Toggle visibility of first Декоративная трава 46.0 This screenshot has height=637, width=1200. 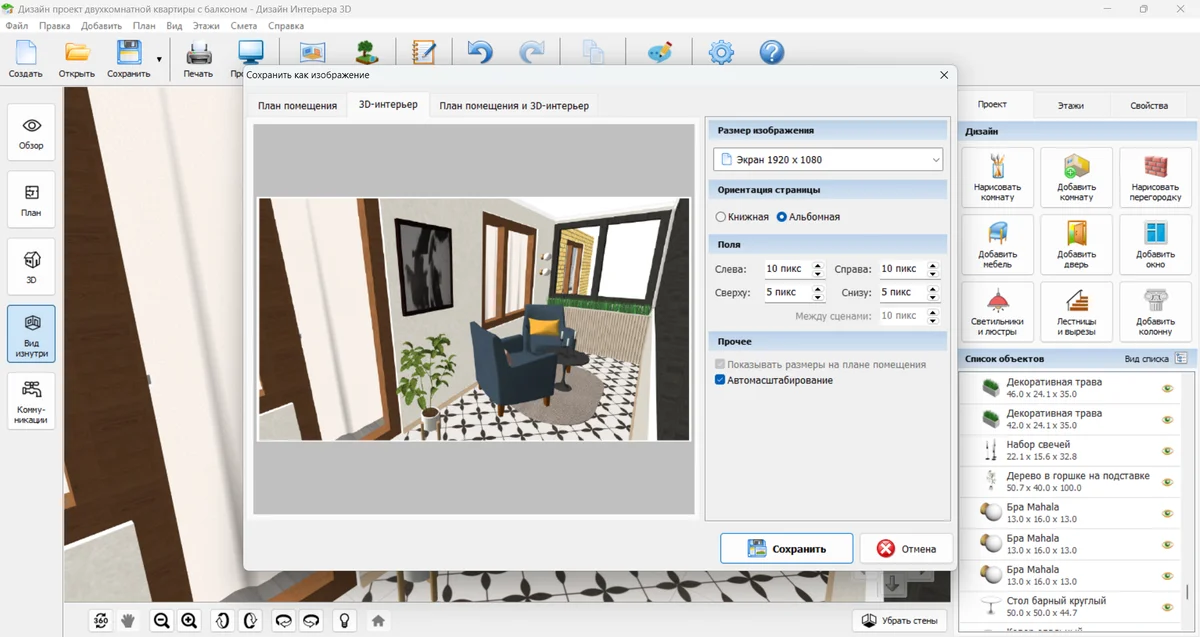[1167, 388]
